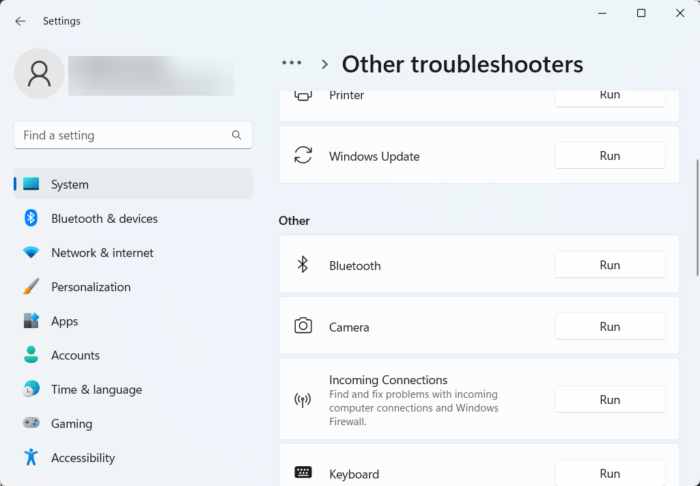This screenshot has height=486, width=700.
Task: Open Bluetooth & devices settings
Action: click(104, 218)
